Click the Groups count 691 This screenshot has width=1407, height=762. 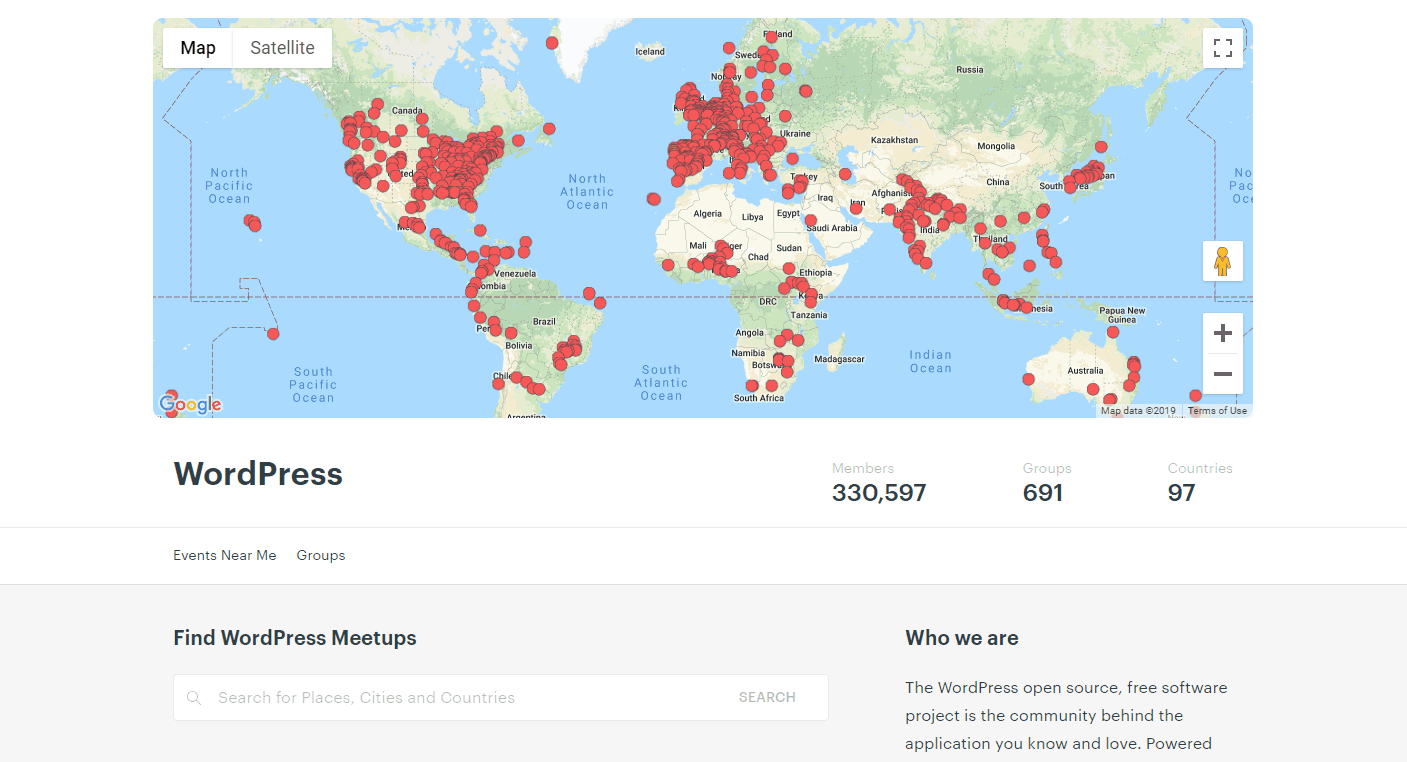pos(1043,493)
